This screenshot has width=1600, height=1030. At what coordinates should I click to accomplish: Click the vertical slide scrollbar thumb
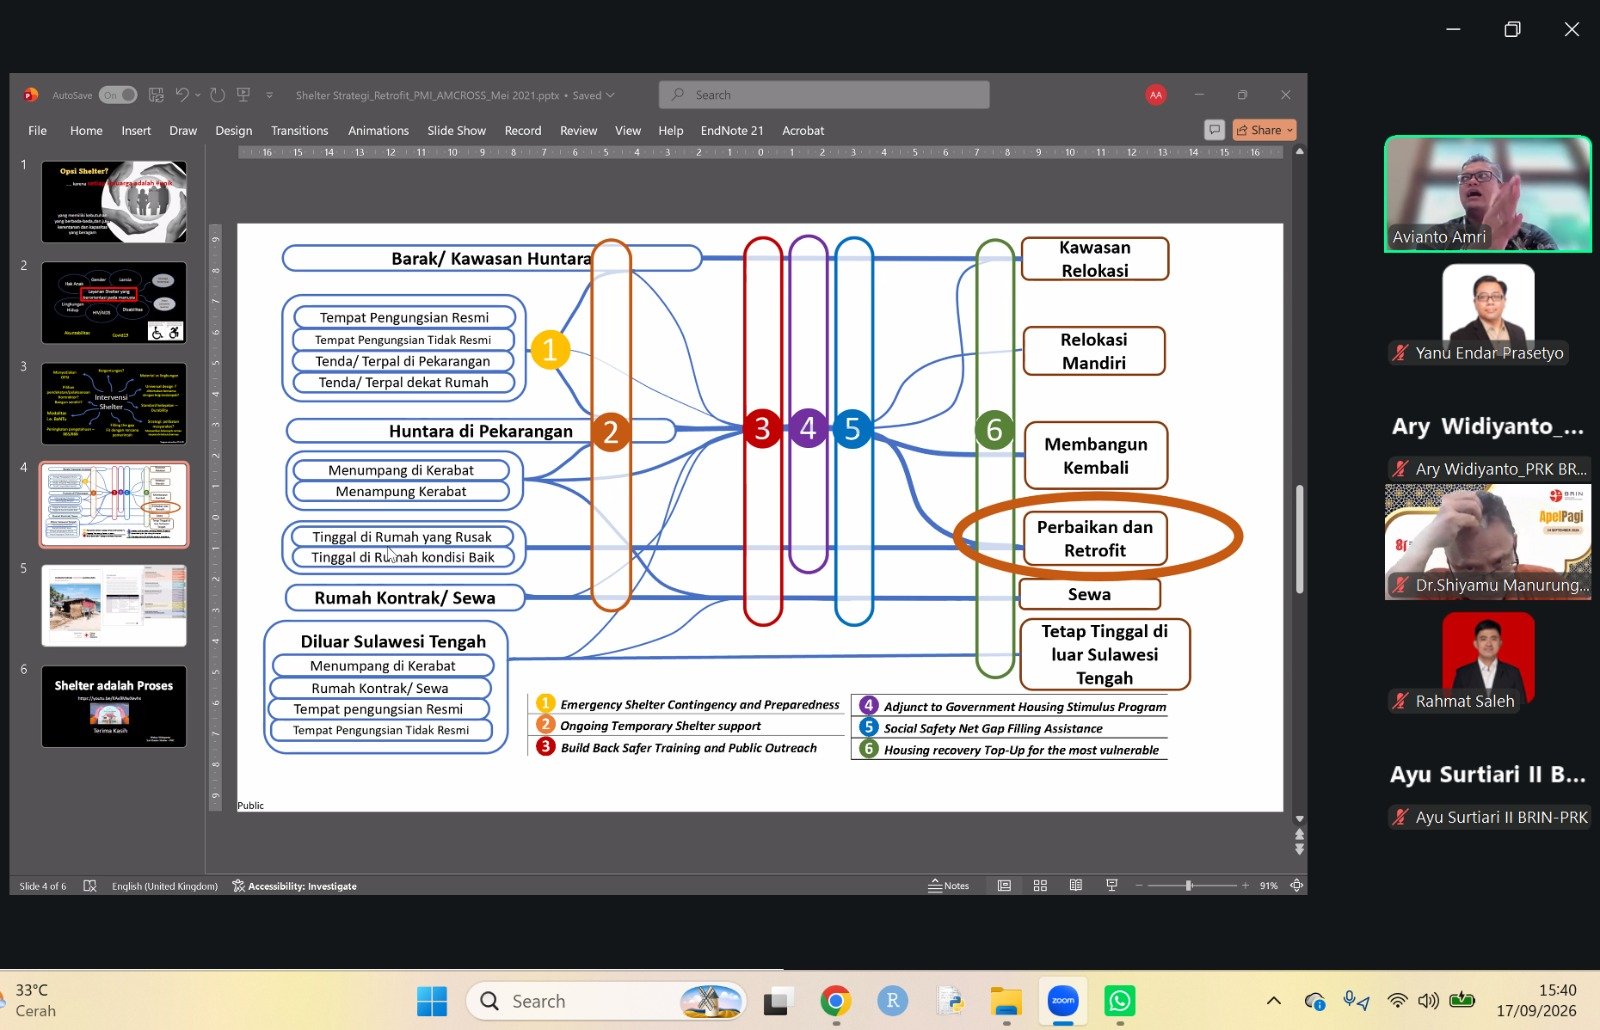[x=1299, y=539]
